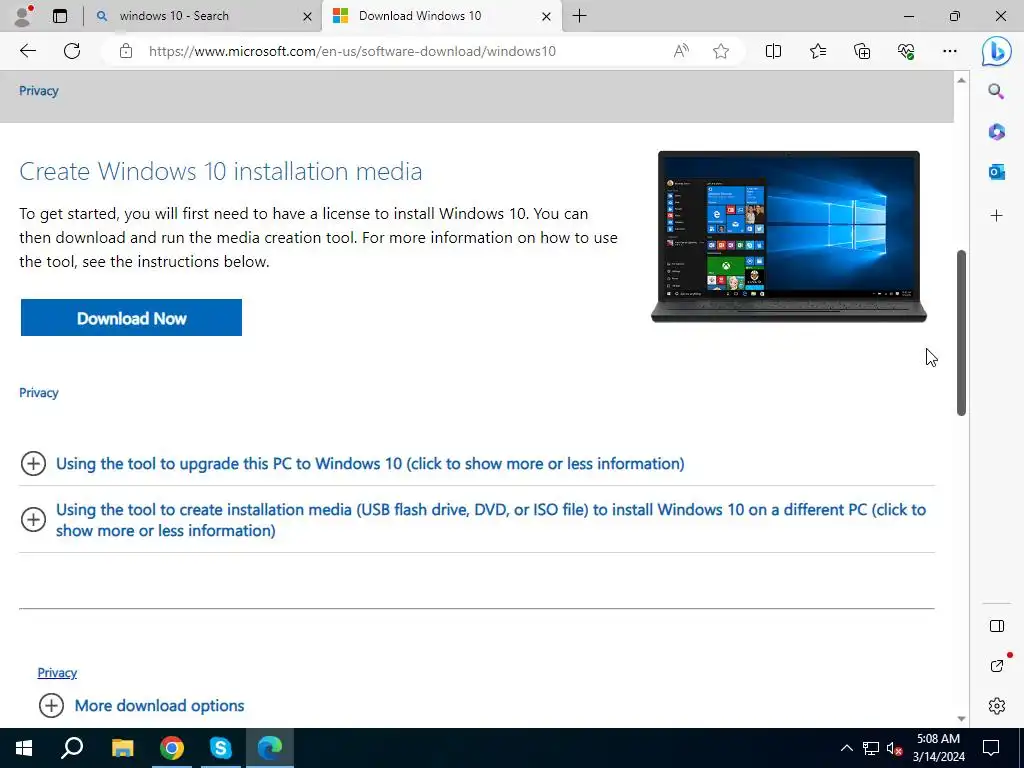The width and height of the screenshot is (1024, 768).
Task: Click the scrollbar up arrow
Action: 961,80
